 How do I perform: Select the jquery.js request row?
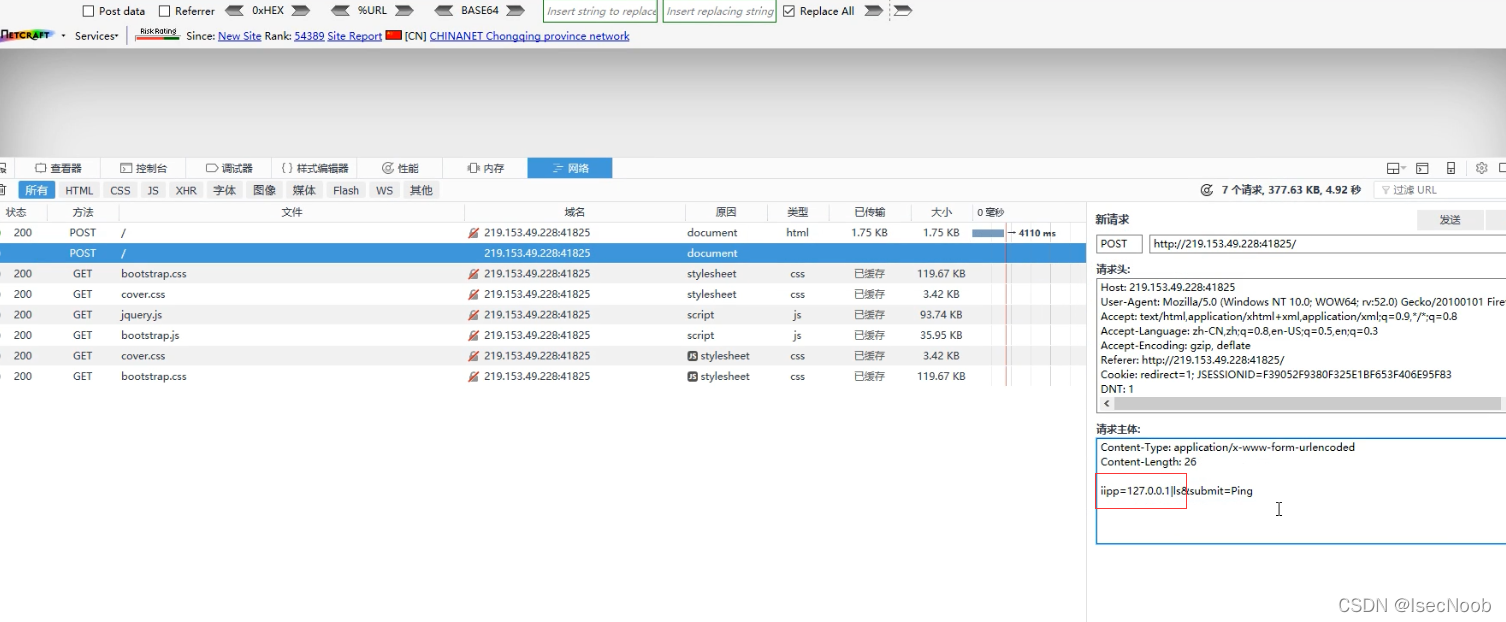pos(543,315)
